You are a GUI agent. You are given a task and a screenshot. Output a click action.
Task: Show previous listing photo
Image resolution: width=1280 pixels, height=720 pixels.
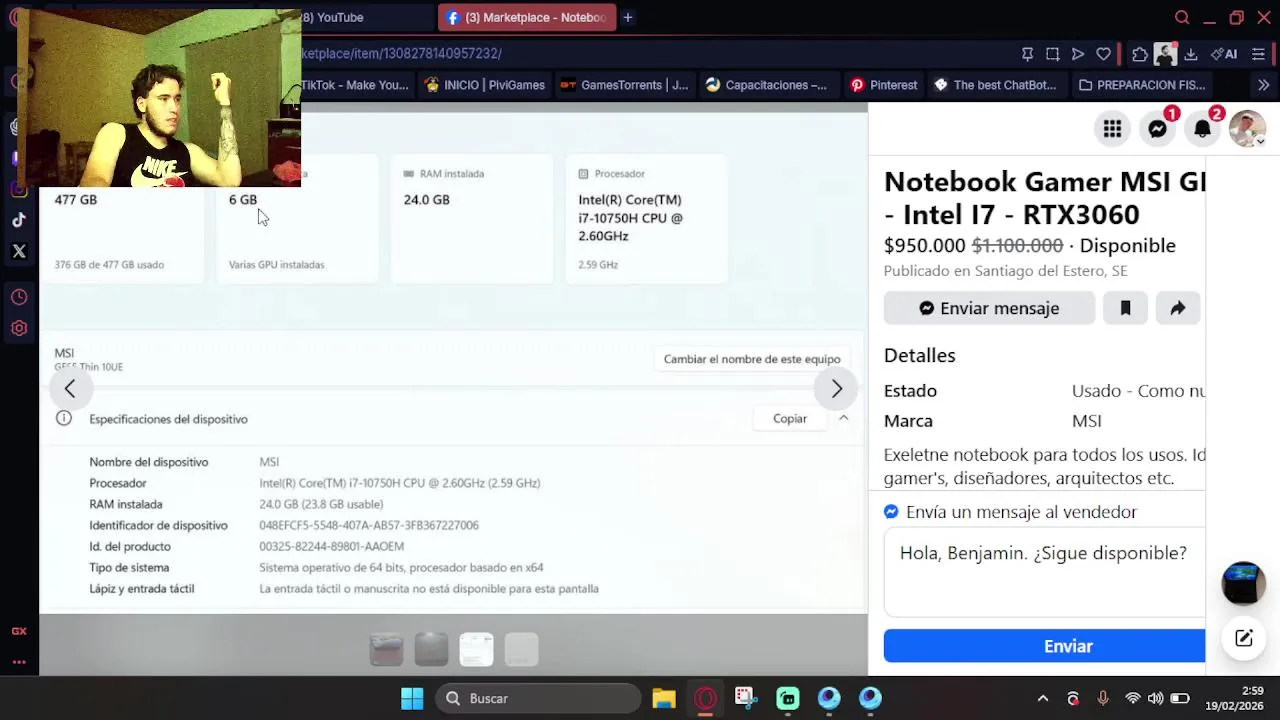[70, 389]
